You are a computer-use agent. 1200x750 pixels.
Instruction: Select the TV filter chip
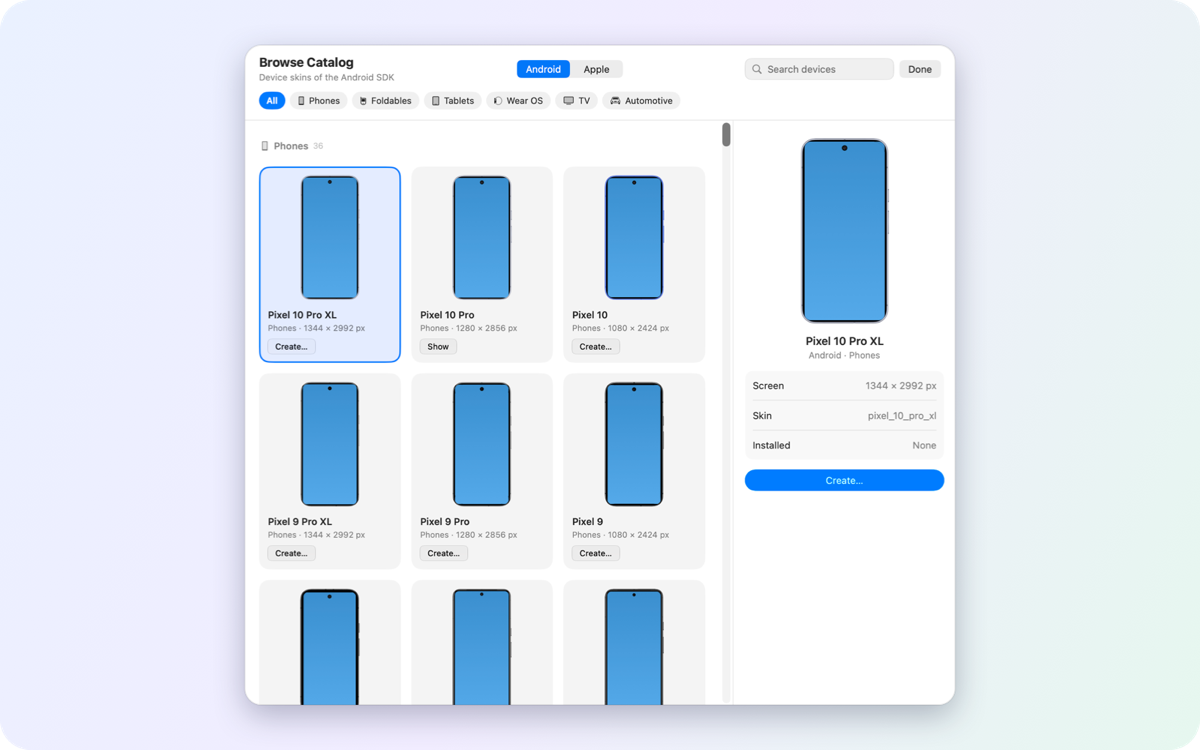[576, 101]
